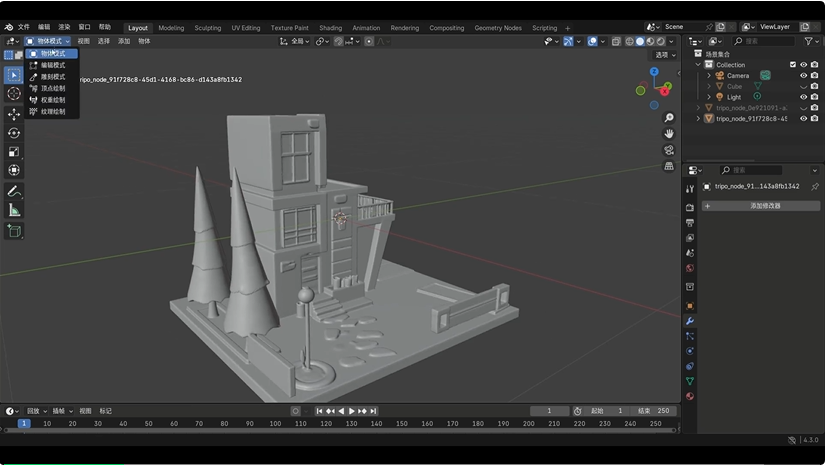Click the gizmo Z axis blue circle
Screen dimensions: 829x466
pos(654,71)
